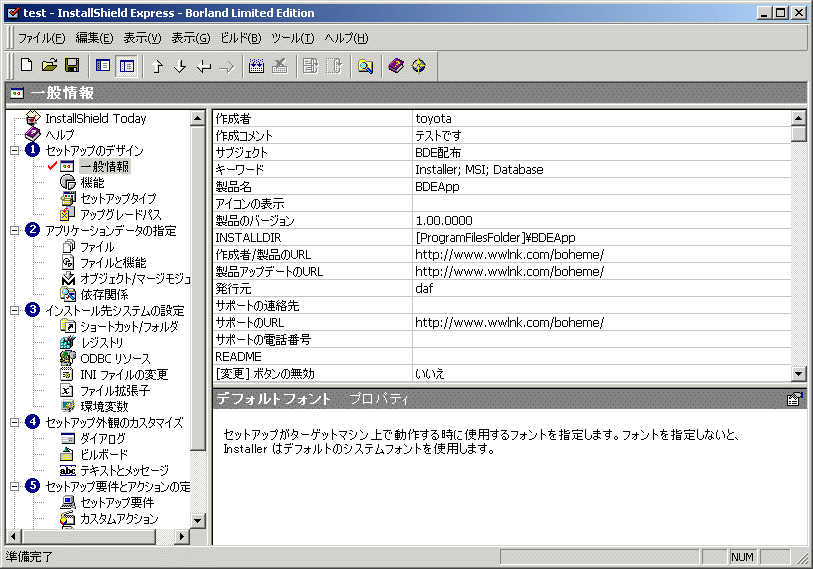Click the tree horizontal scroll right arrow
The image size is (813, 569).
click(181, 536)
